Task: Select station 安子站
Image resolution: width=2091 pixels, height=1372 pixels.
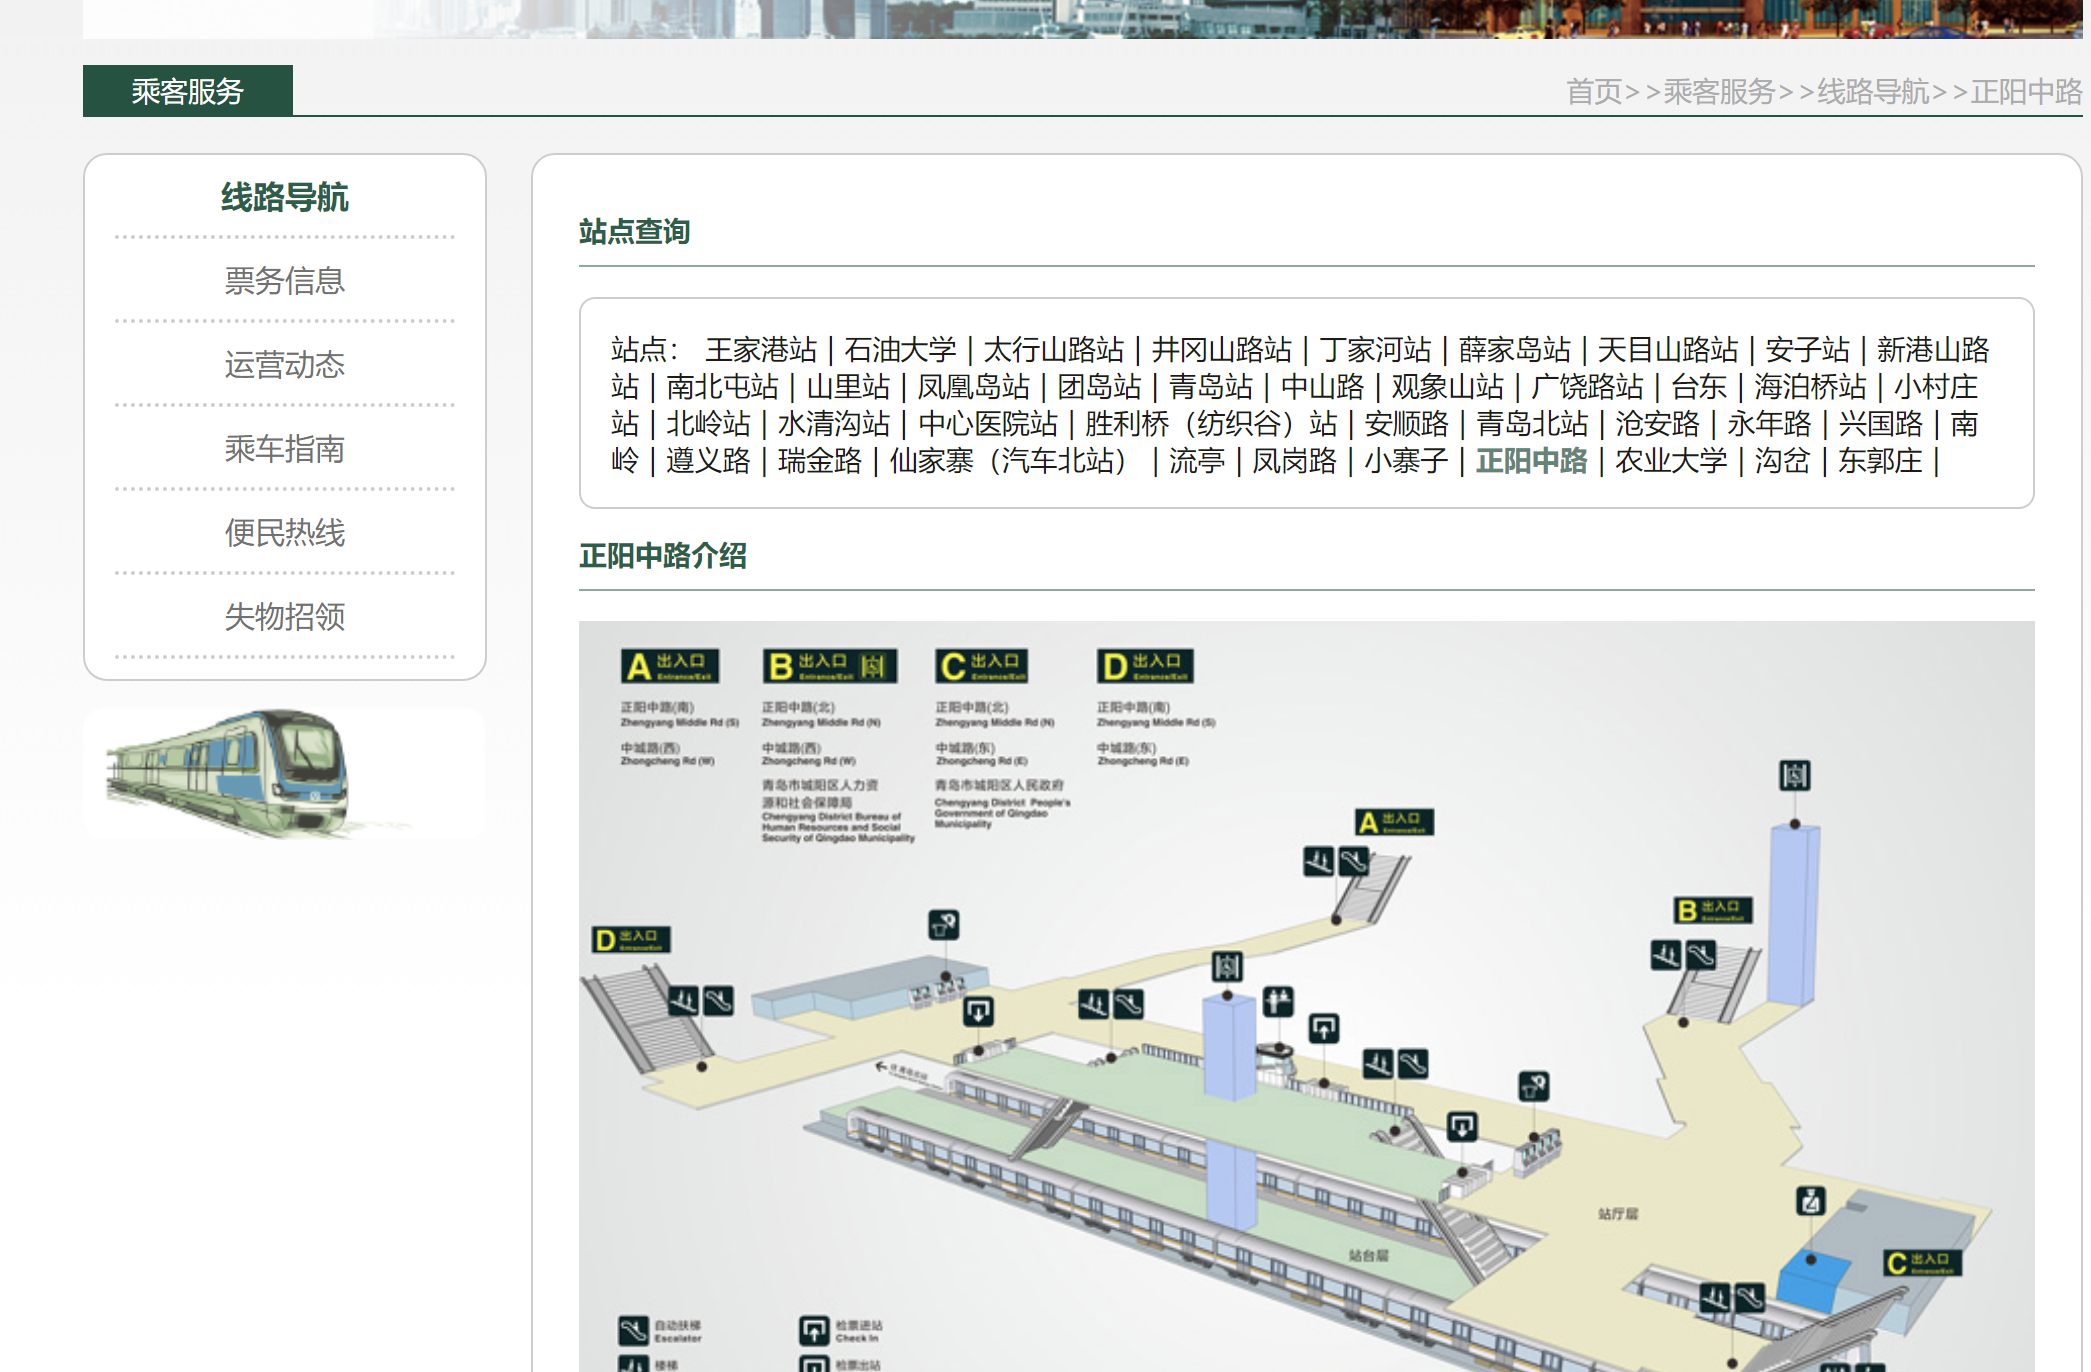Action: point(1808,350)
